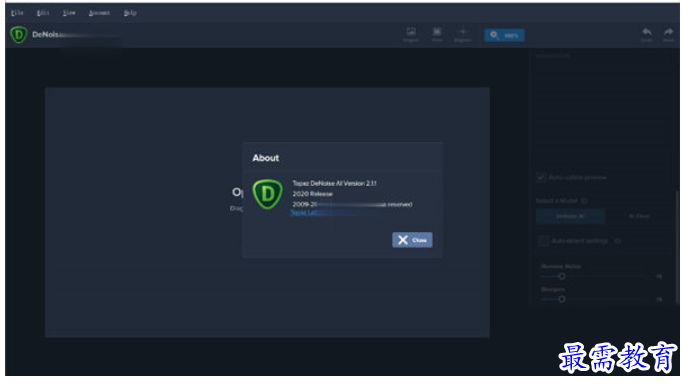Select the AI Clear model button

[x=639, y=216]
